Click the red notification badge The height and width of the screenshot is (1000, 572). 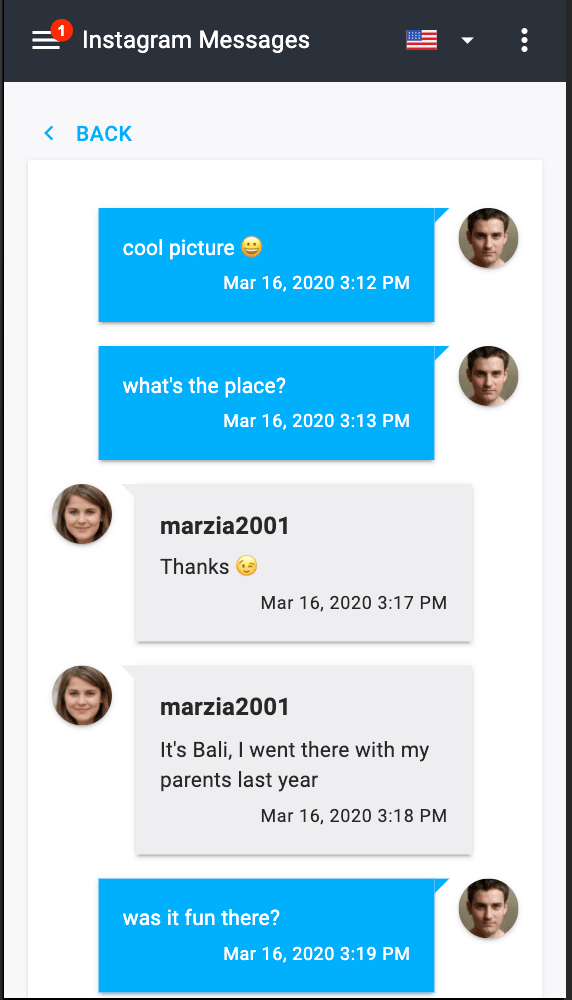point(61,30)
